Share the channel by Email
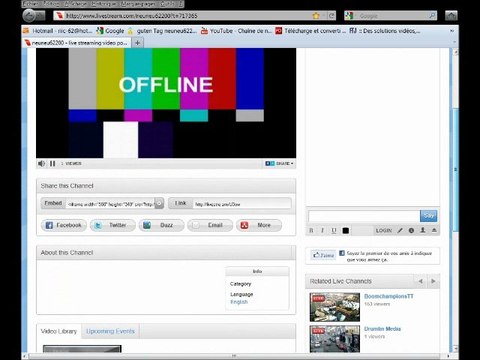This screenshot has height=360, width=480. click(210, 225)
